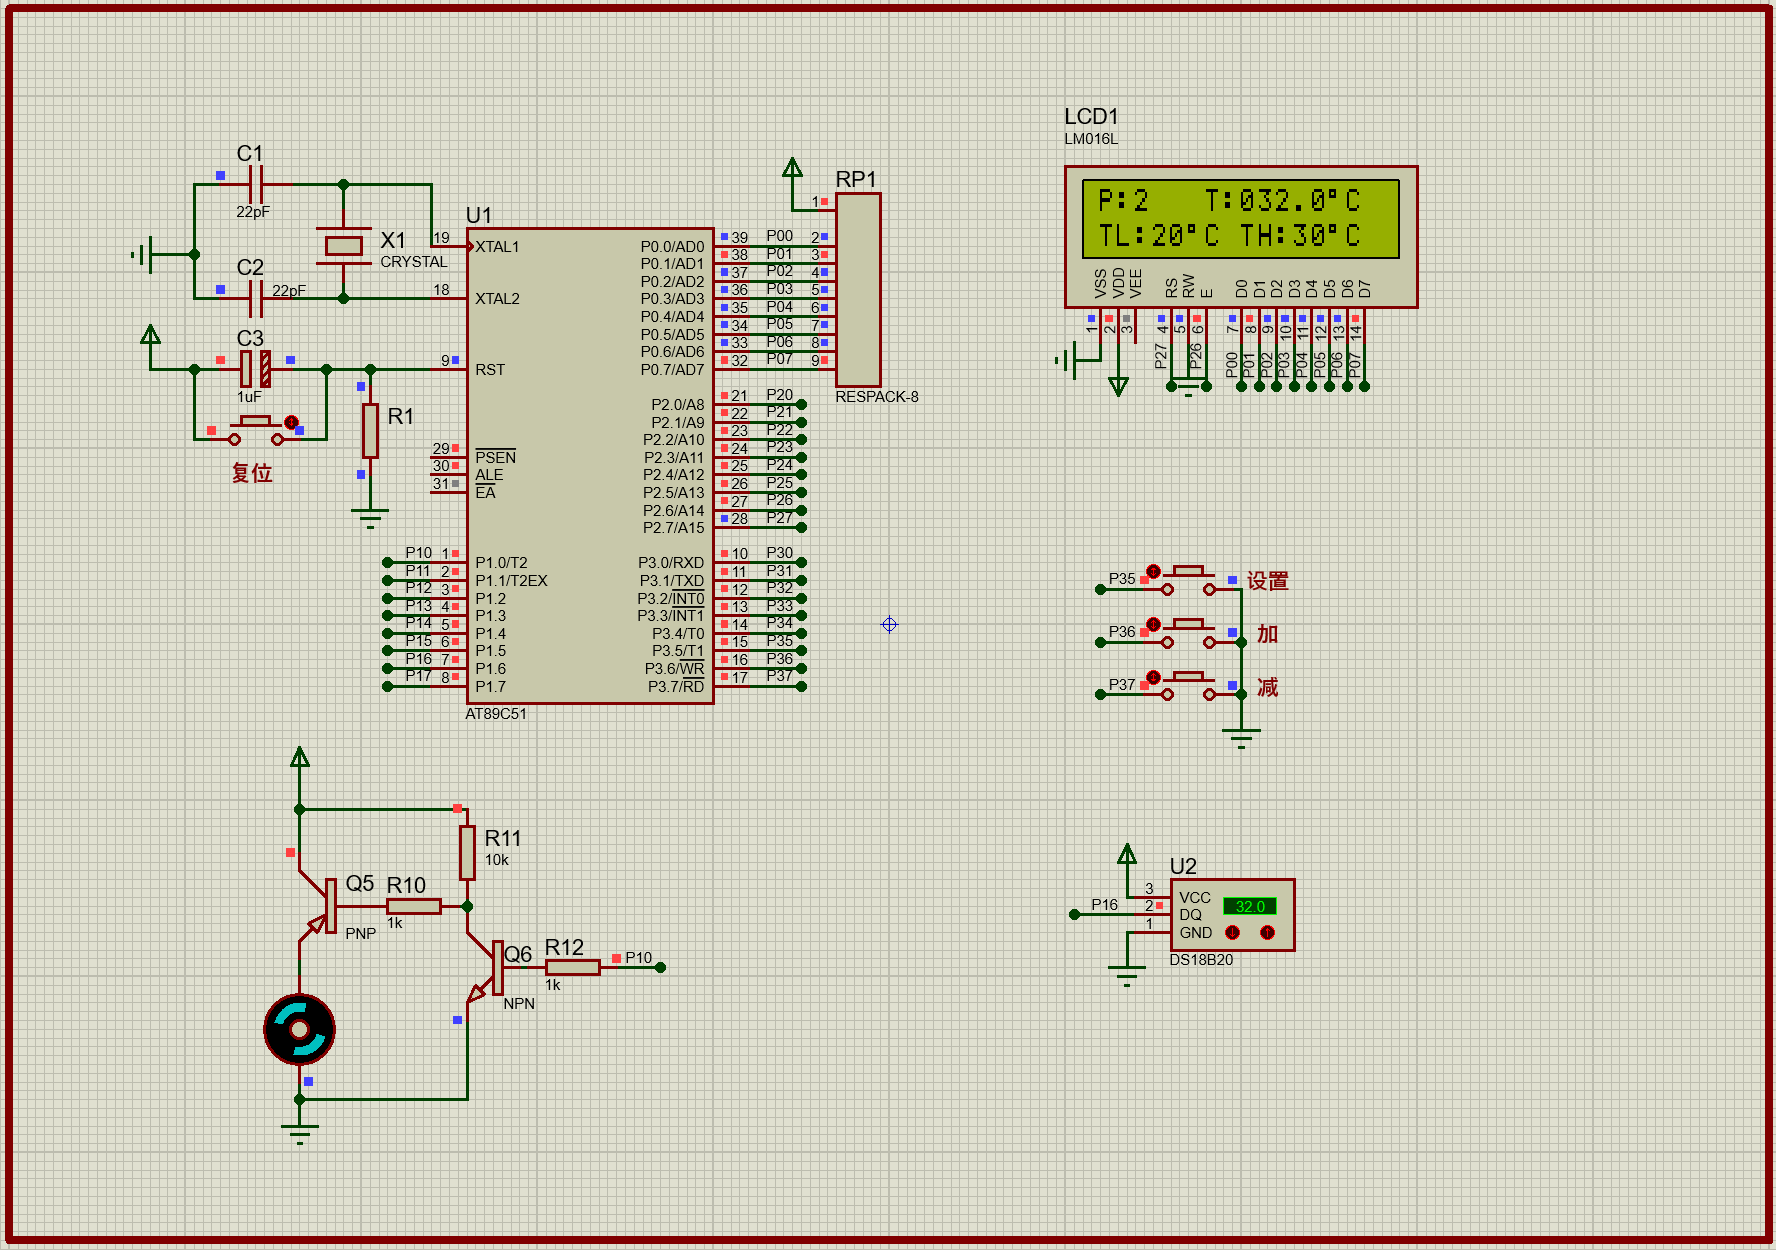Image resolution: width=1776 pixels, height=1250 pixels.
Task: Toggle the 复位 reset button's red latch dot
Action: tap(291, 423)
